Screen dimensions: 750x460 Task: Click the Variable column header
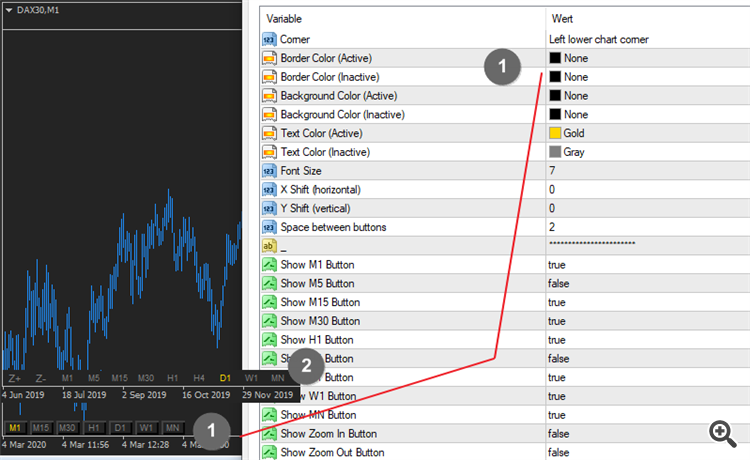coord(284,19)
